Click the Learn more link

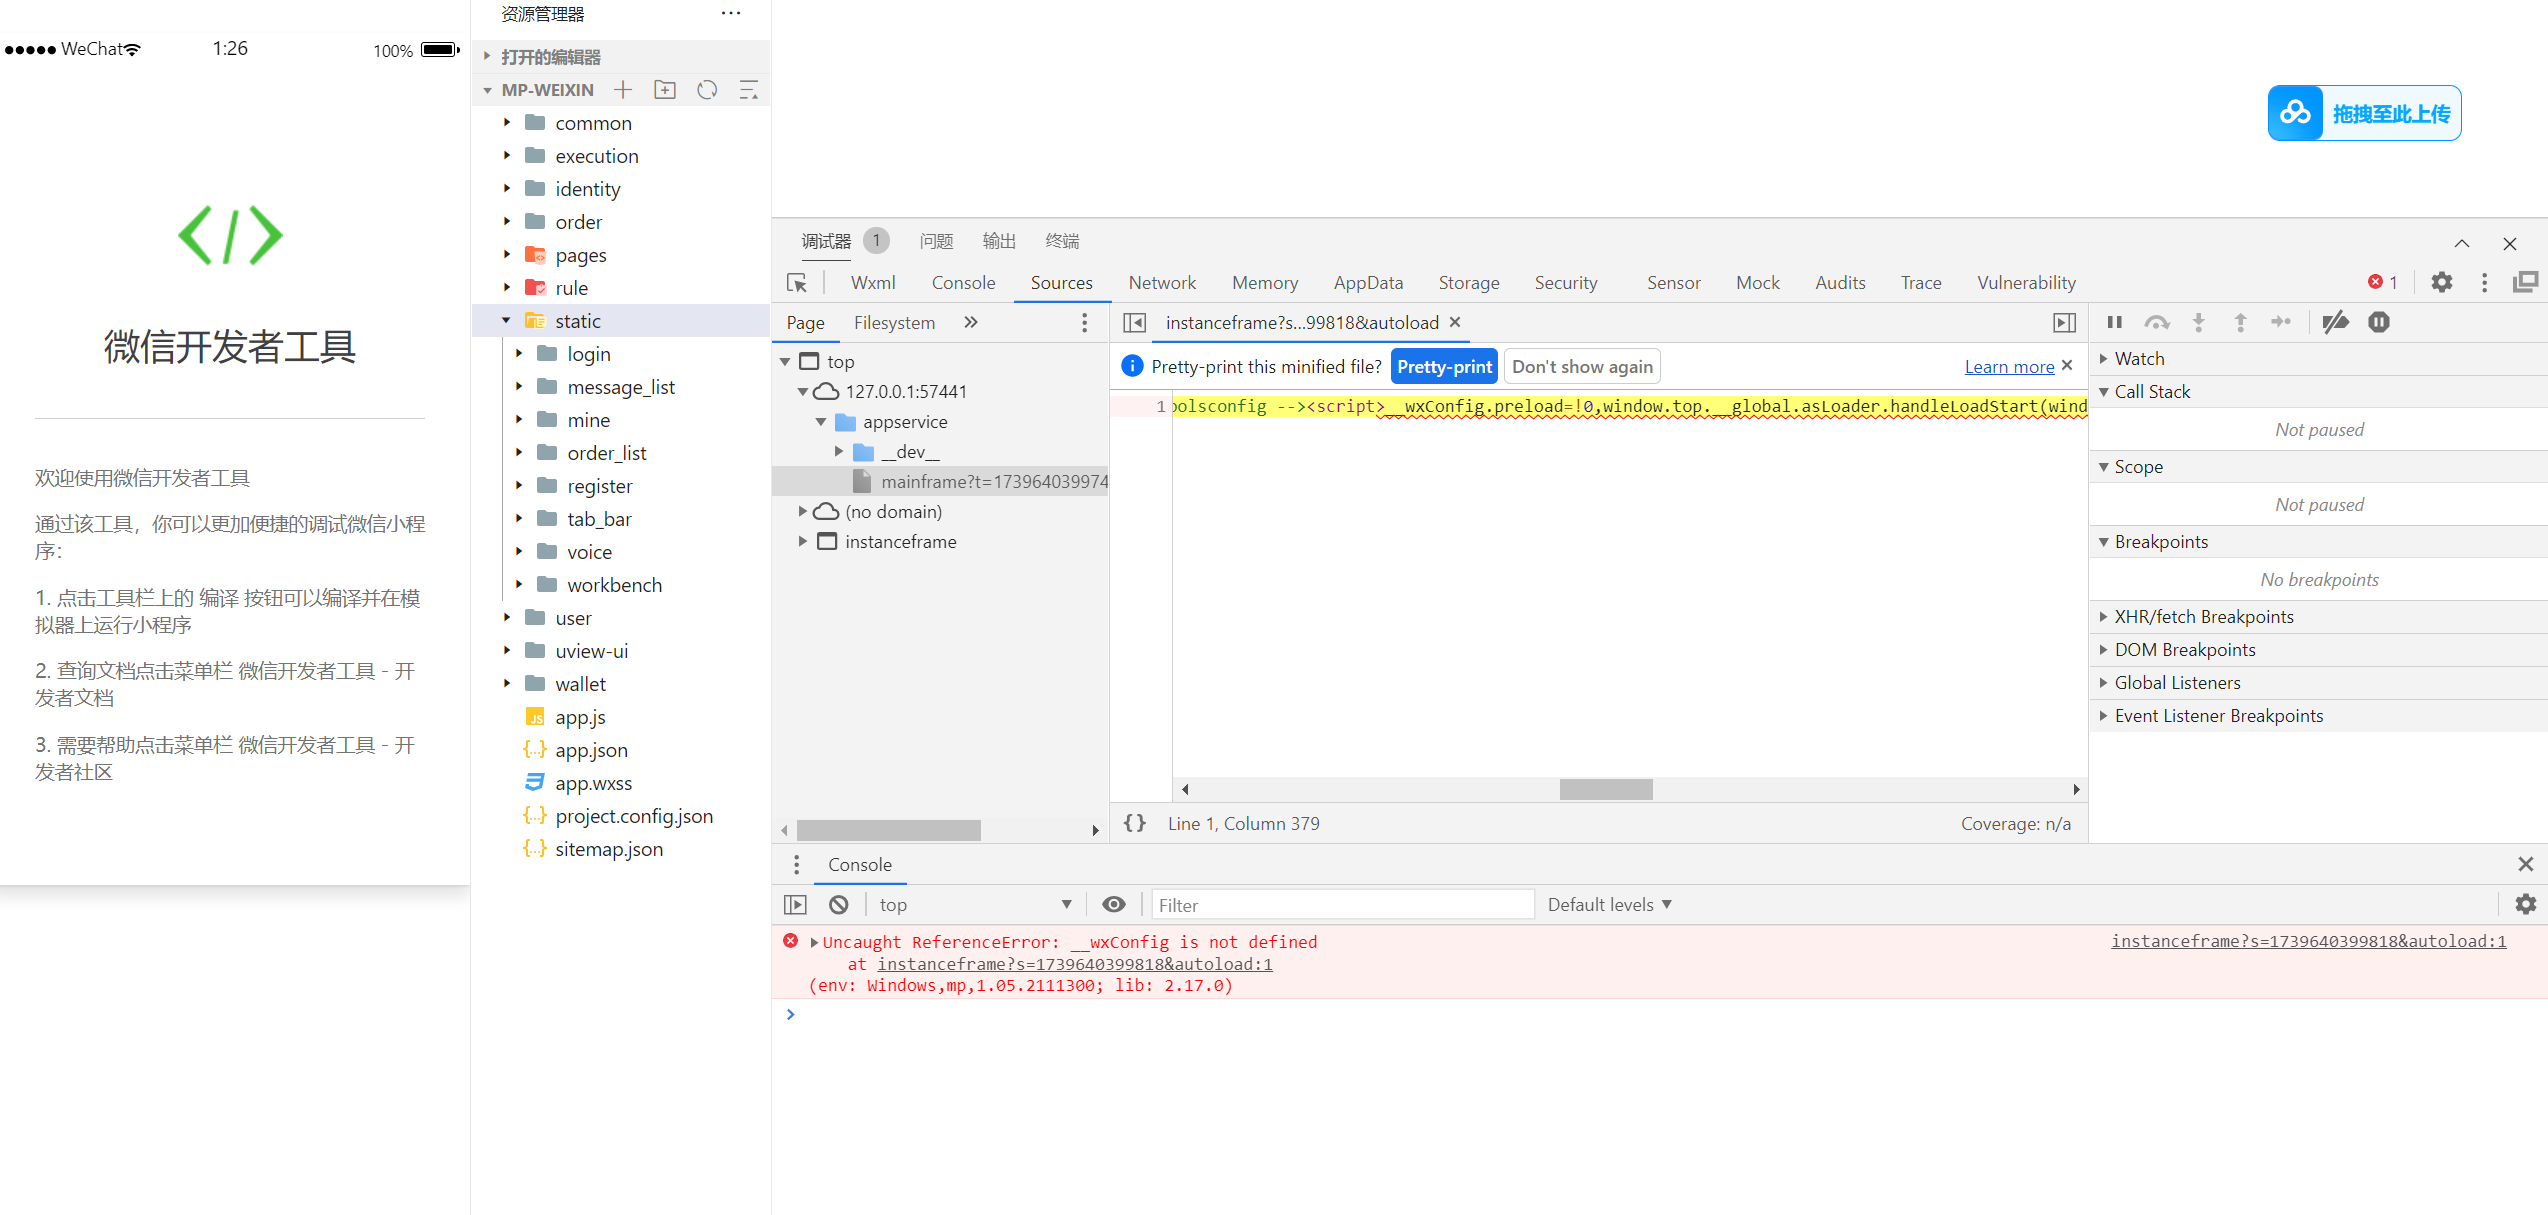[2009, 366]
